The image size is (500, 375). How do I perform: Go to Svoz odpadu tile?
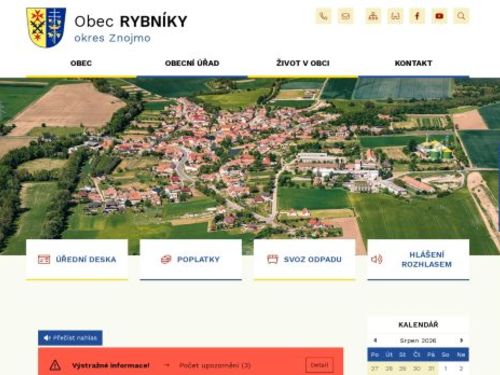(x=304, y=259)
